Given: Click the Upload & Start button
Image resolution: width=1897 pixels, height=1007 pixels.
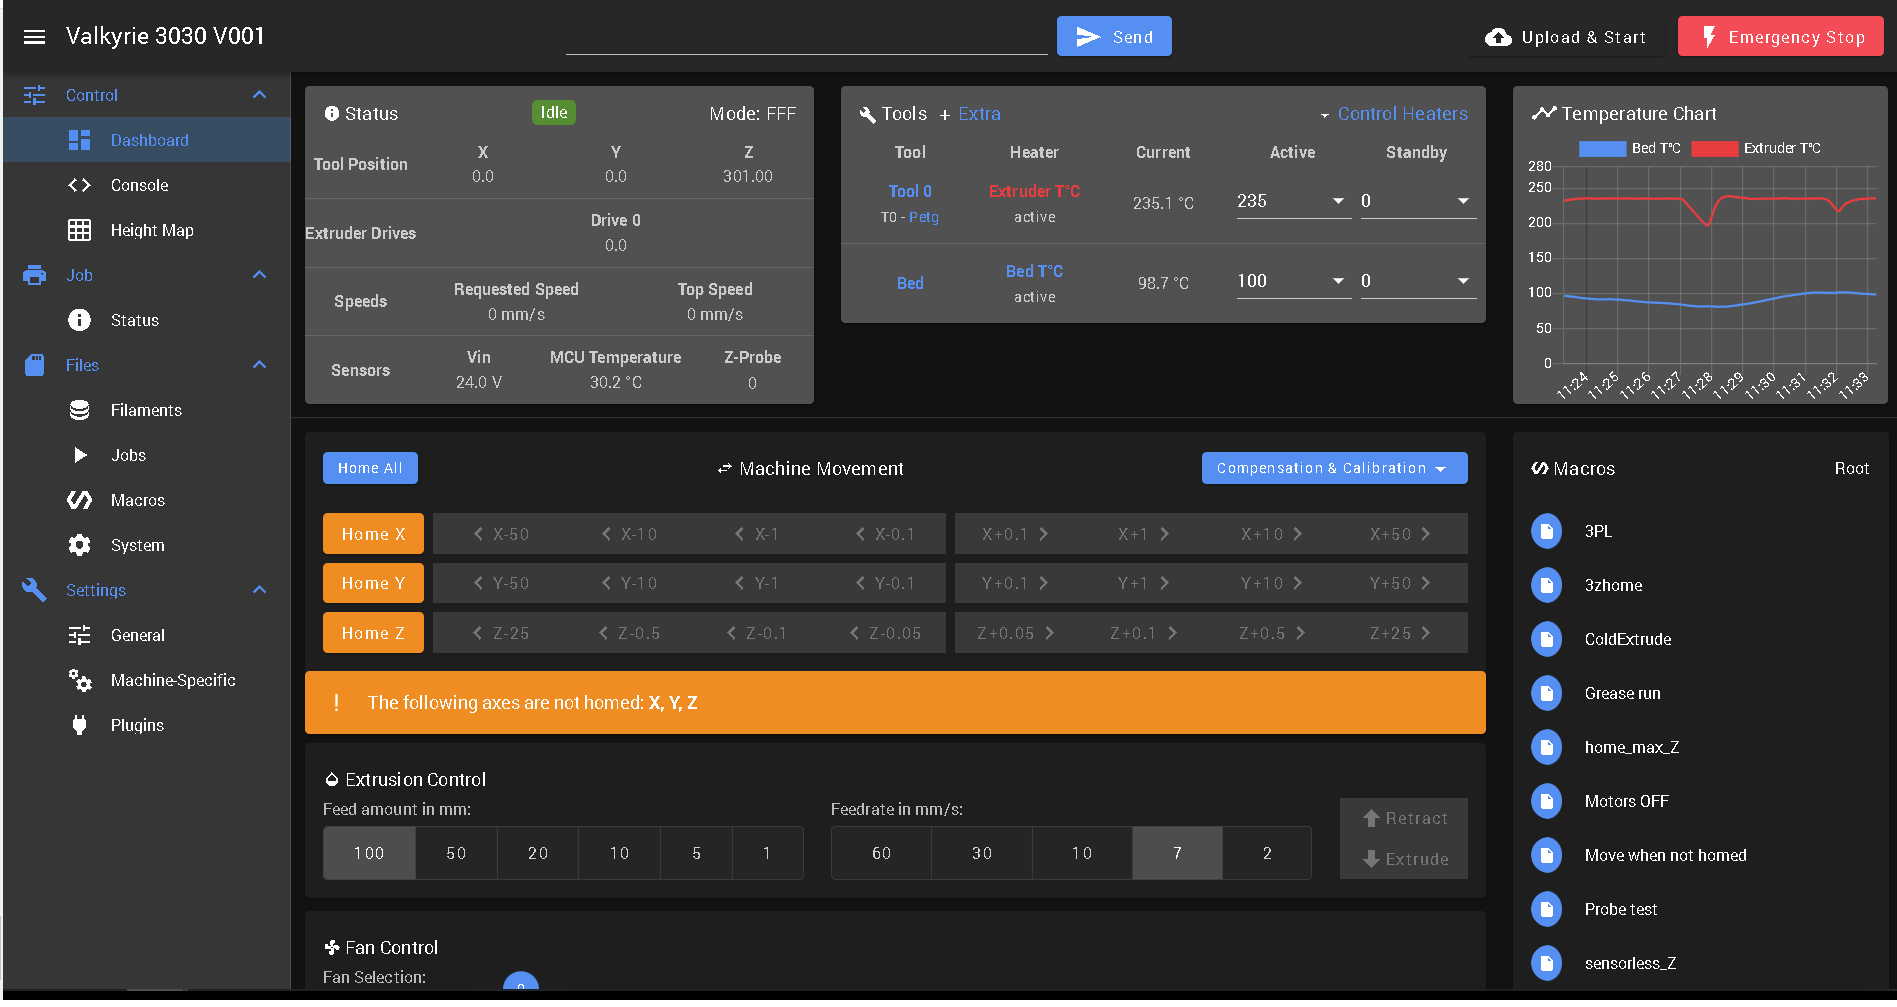Looking at the screenshot, I should click(x=1565, y=37).
